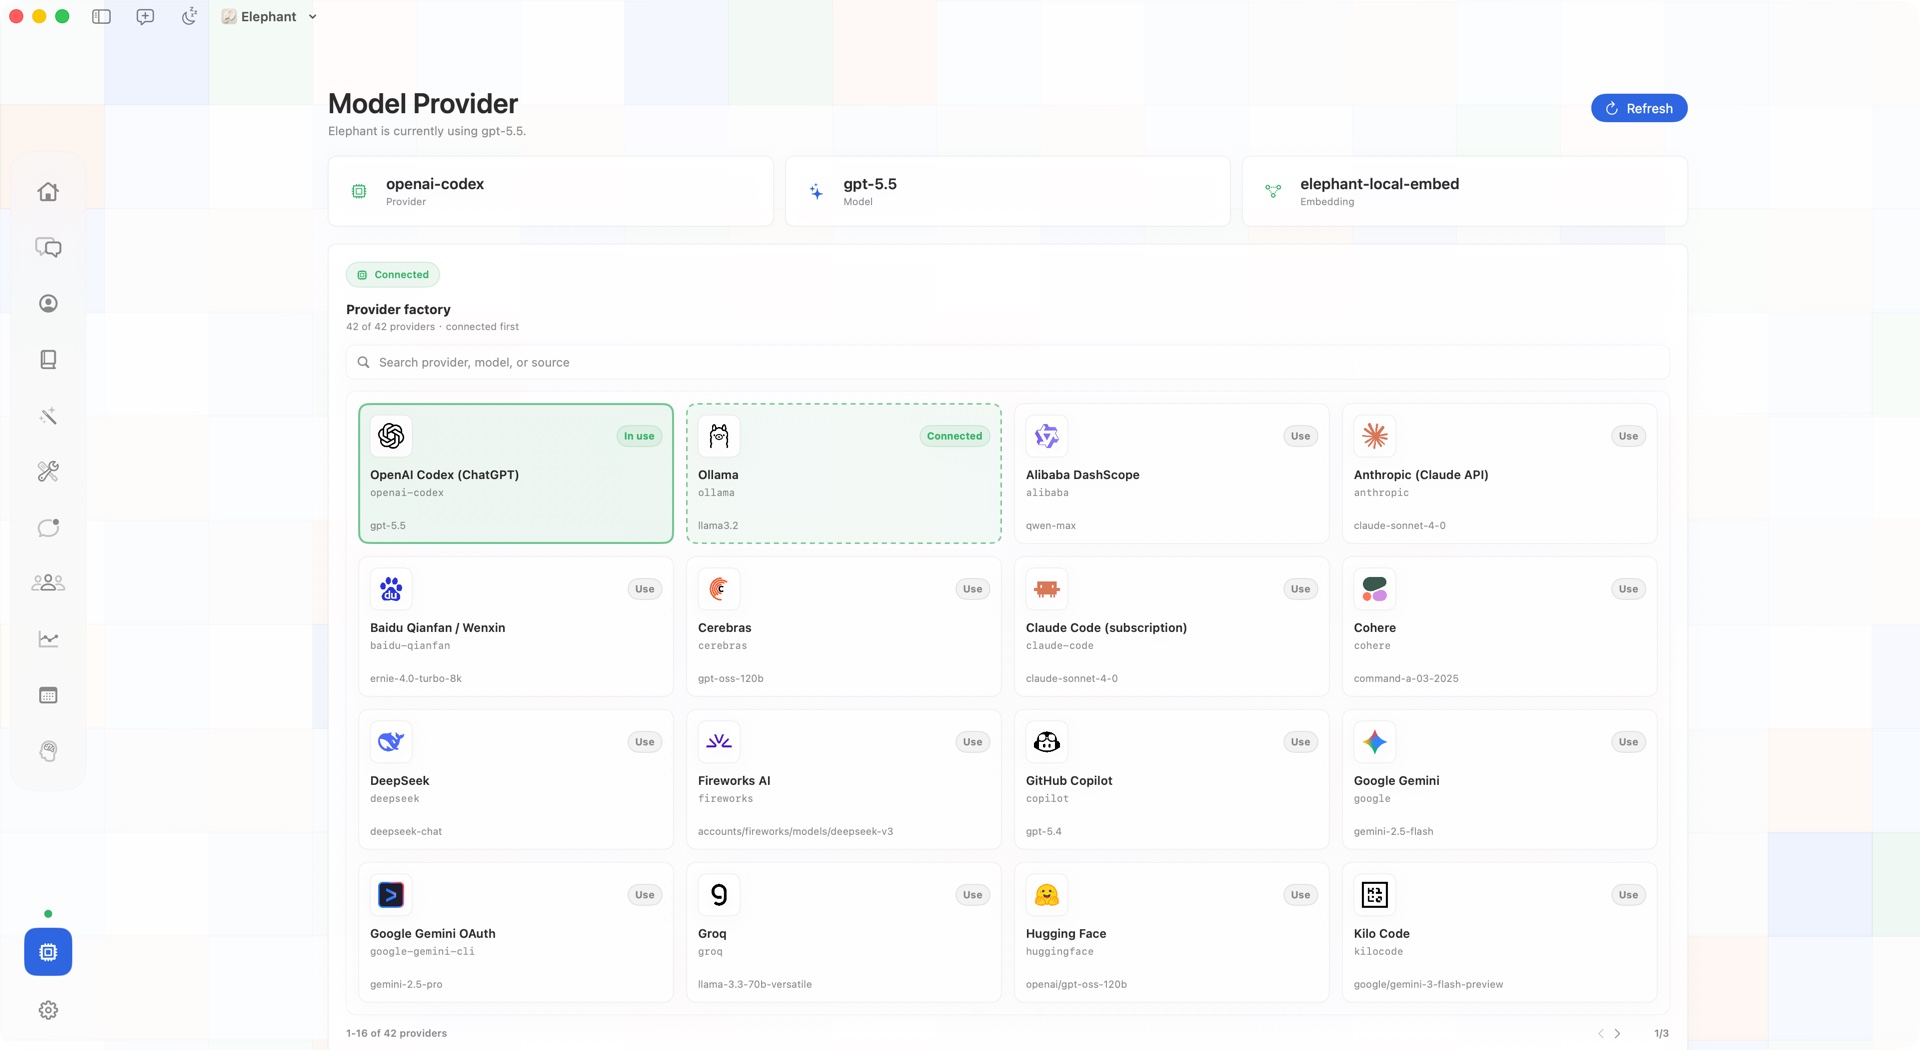Click the Baidu Qianfan paw logo
1920x1050 pixels.
tap(391, 589)
